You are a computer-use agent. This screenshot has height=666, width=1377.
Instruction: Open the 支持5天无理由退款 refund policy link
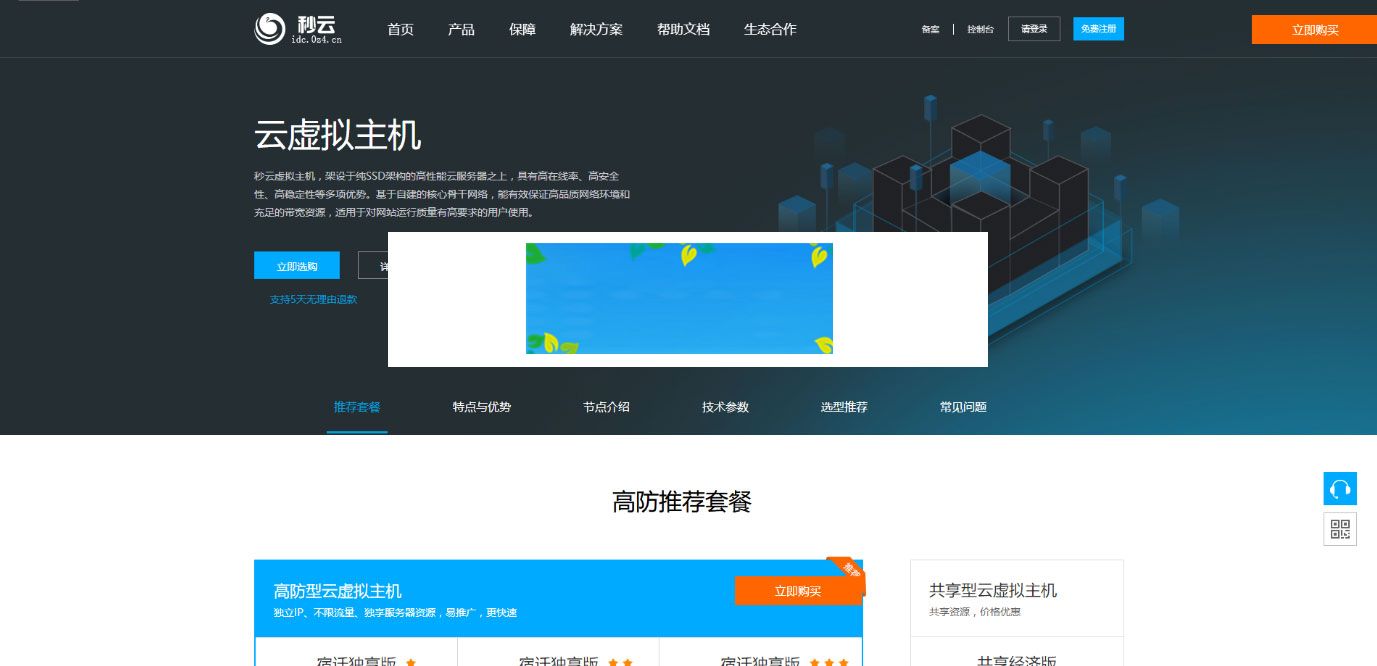314,298
